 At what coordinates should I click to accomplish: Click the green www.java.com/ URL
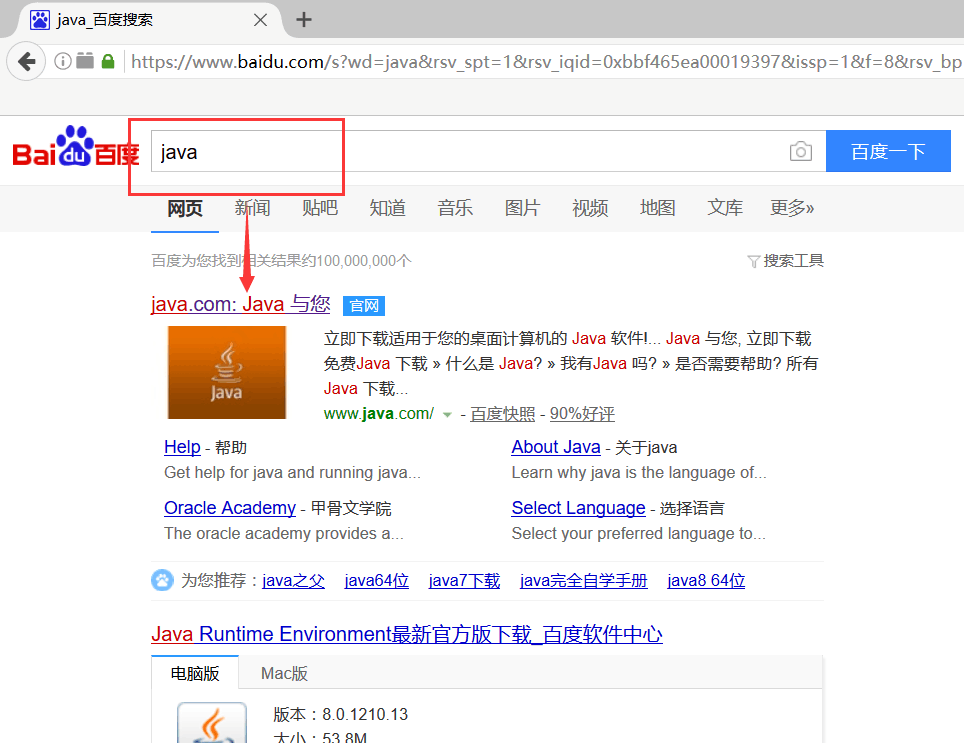(x=379, y=414)
